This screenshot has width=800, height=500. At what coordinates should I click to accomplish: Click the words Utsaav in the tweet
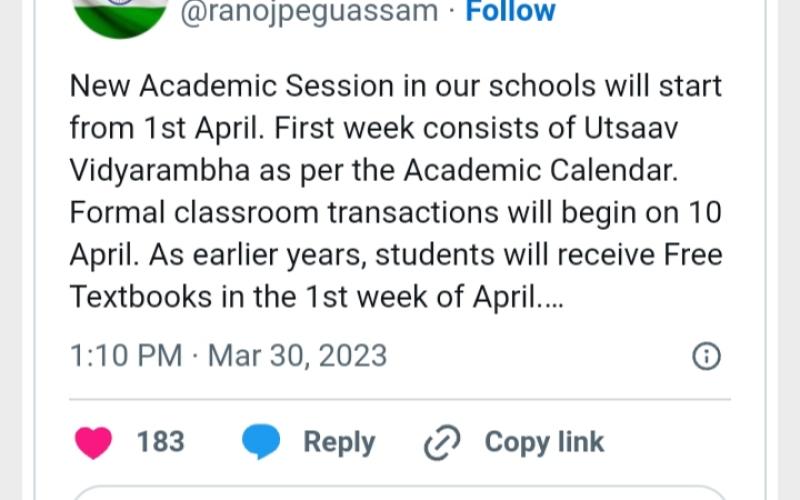(x=631, y=128)
